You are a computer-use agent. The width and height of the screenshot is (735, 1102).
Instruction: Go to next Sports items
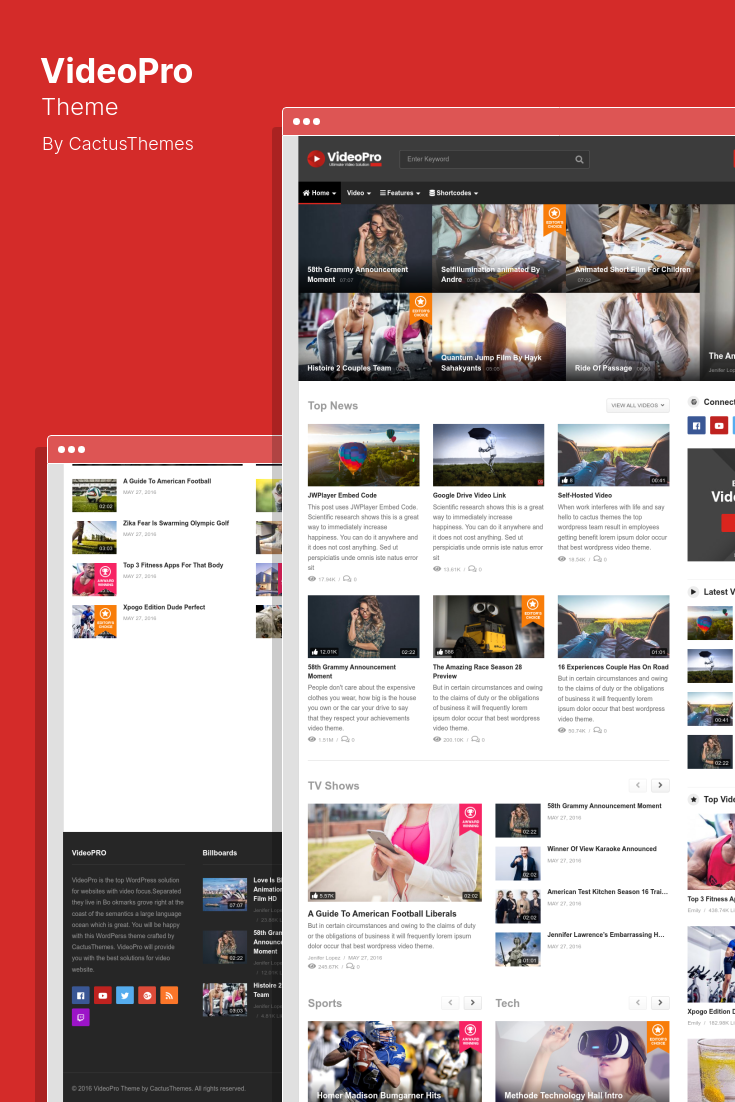tap(473, 1003)
